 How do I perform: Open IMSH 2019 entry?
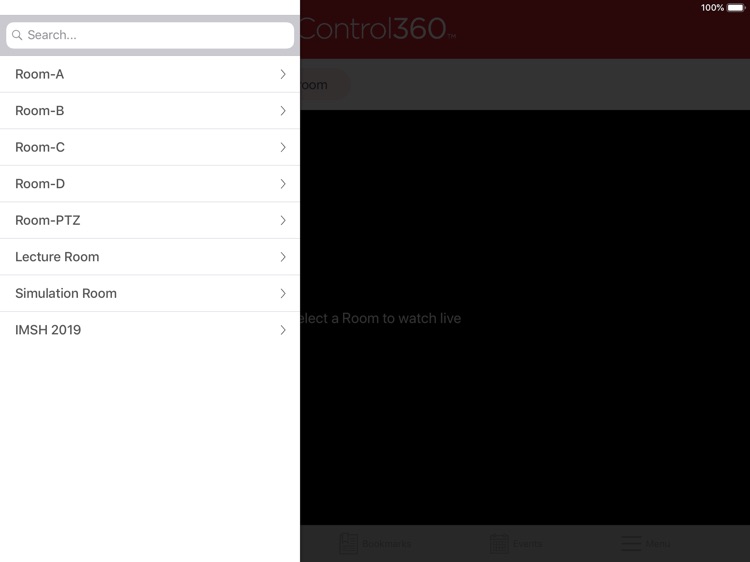[150, 330]
